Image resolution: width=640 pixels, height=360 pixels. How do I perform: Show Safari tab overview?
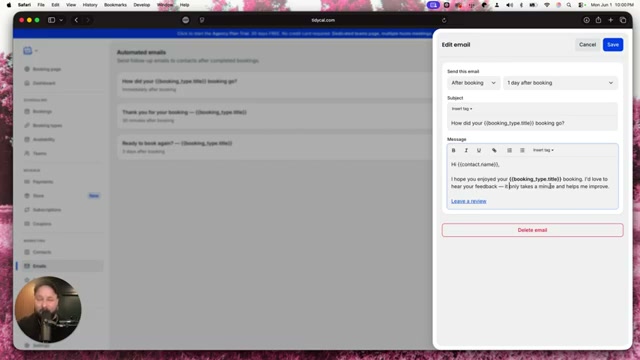[623, 20]
